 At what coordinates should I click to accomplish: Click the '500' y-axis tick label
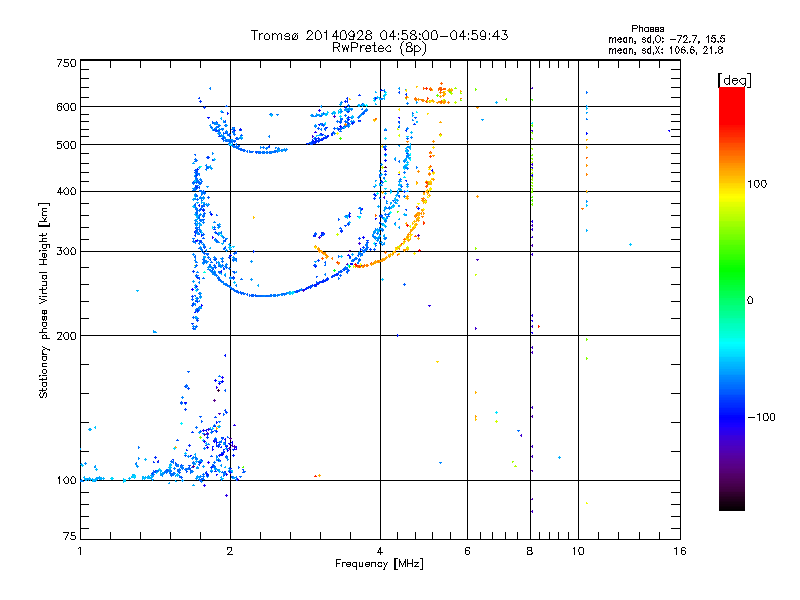click(x=66, y=145)
